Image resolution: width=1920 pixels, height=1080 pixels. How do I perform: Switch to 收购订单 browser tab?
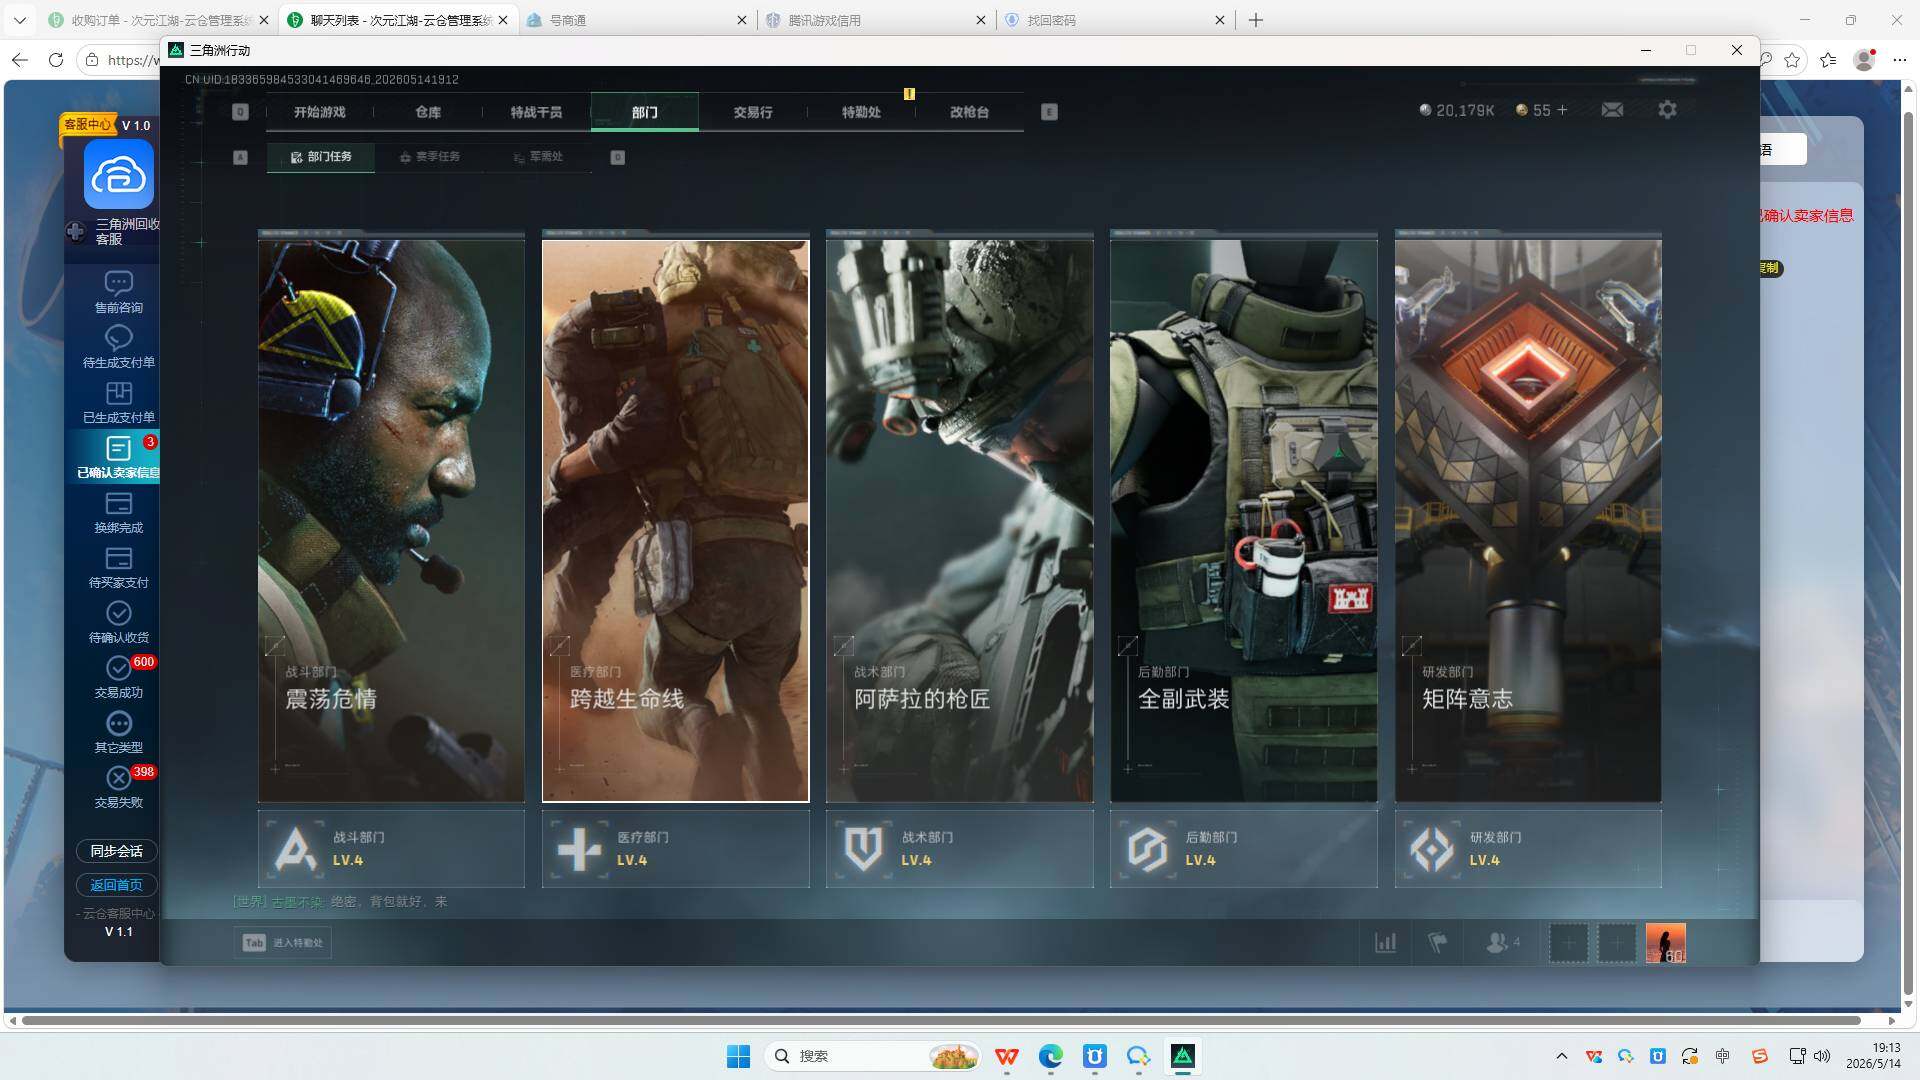160,20
